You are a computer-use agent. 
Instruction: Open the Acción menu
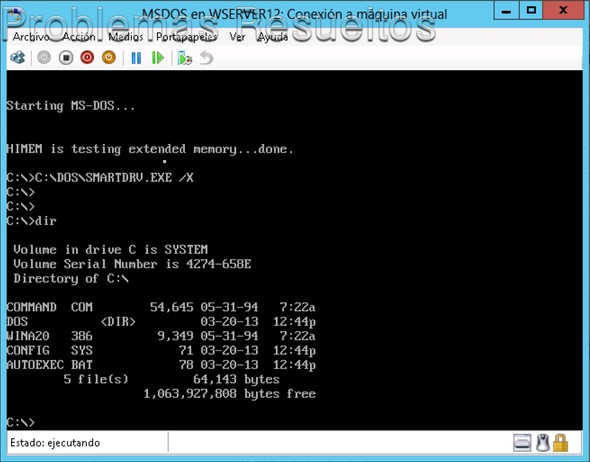pos(79,37)
